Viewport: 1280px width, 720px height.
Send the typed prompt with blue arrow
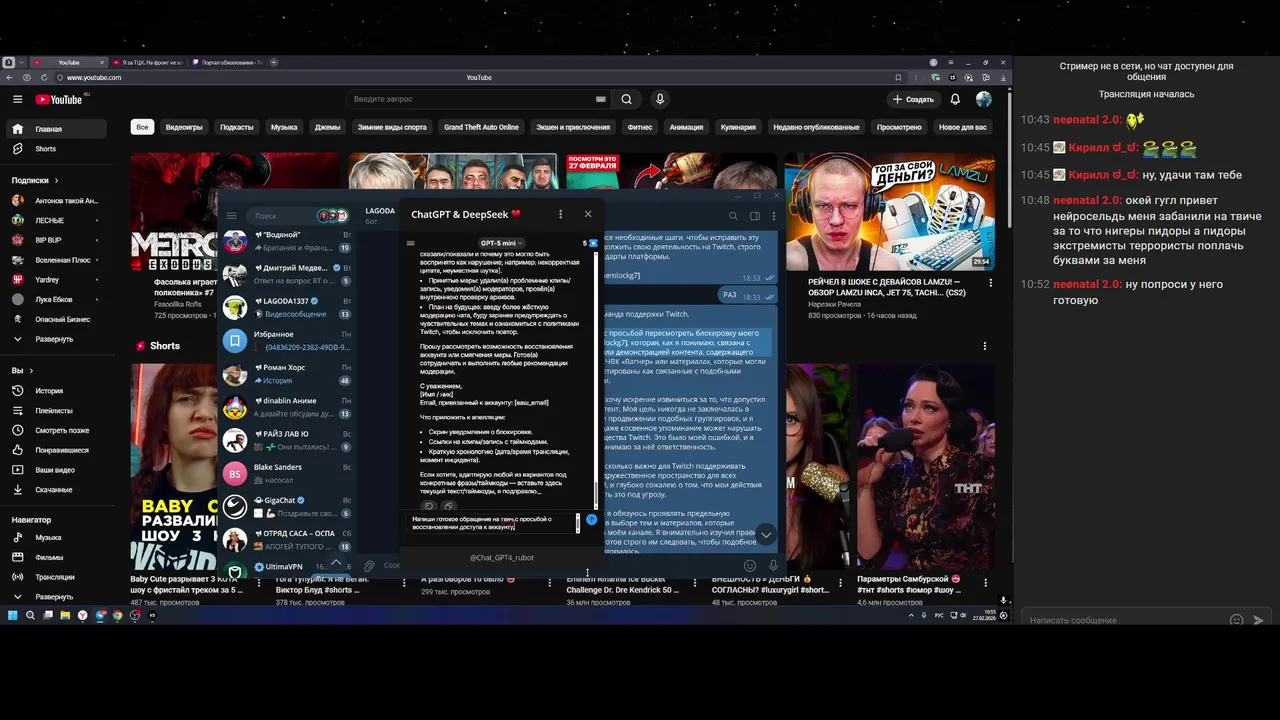pyautogui.click(x=591, y=520)
